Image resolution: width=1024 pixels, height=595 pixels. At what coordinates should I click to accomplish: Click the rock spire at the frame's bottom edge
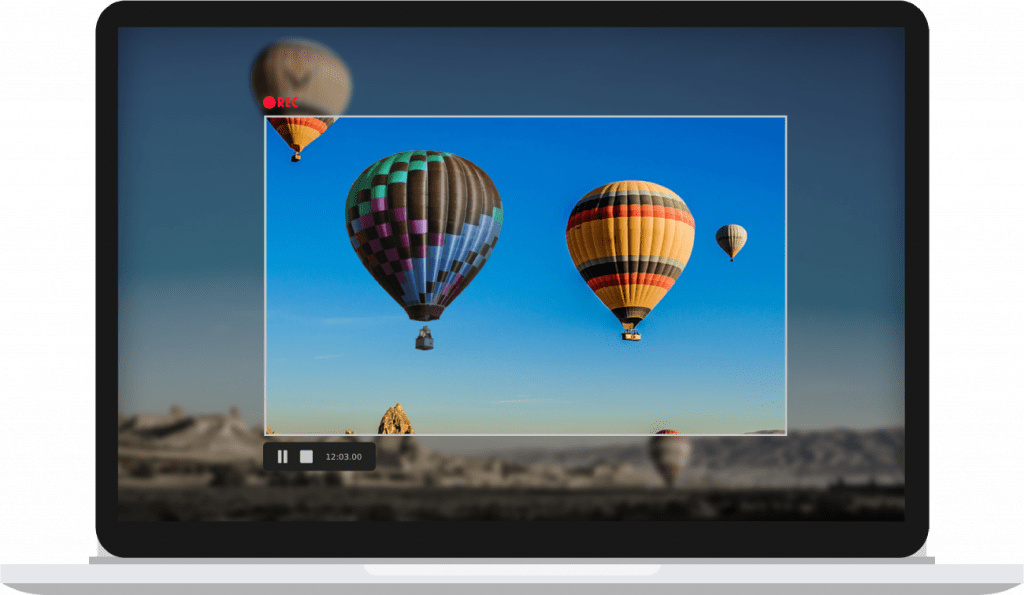point(395,419)
